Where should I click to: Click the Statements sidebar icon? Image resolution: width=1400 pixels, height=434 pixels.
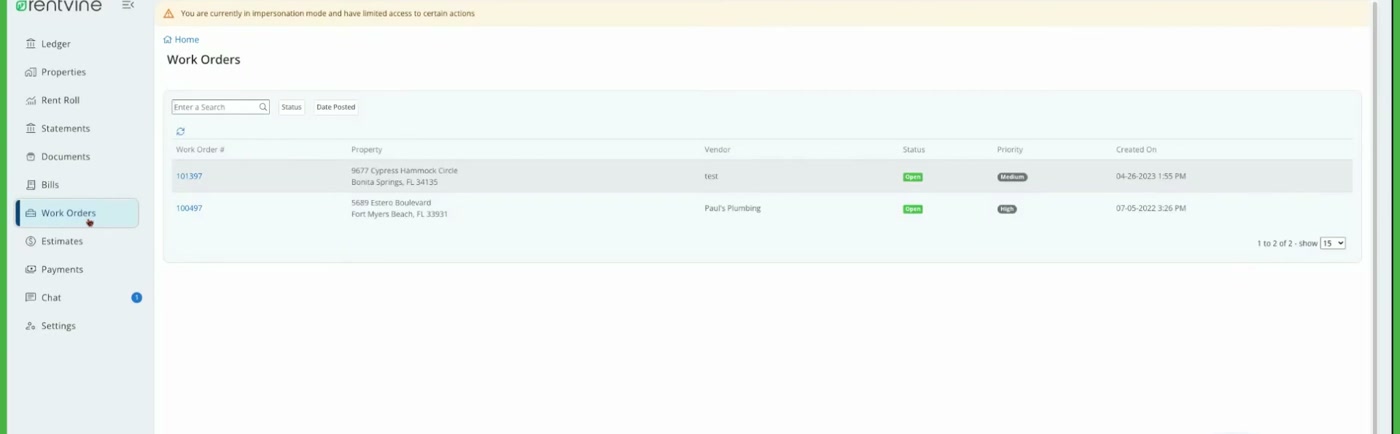tap(31, 128)
